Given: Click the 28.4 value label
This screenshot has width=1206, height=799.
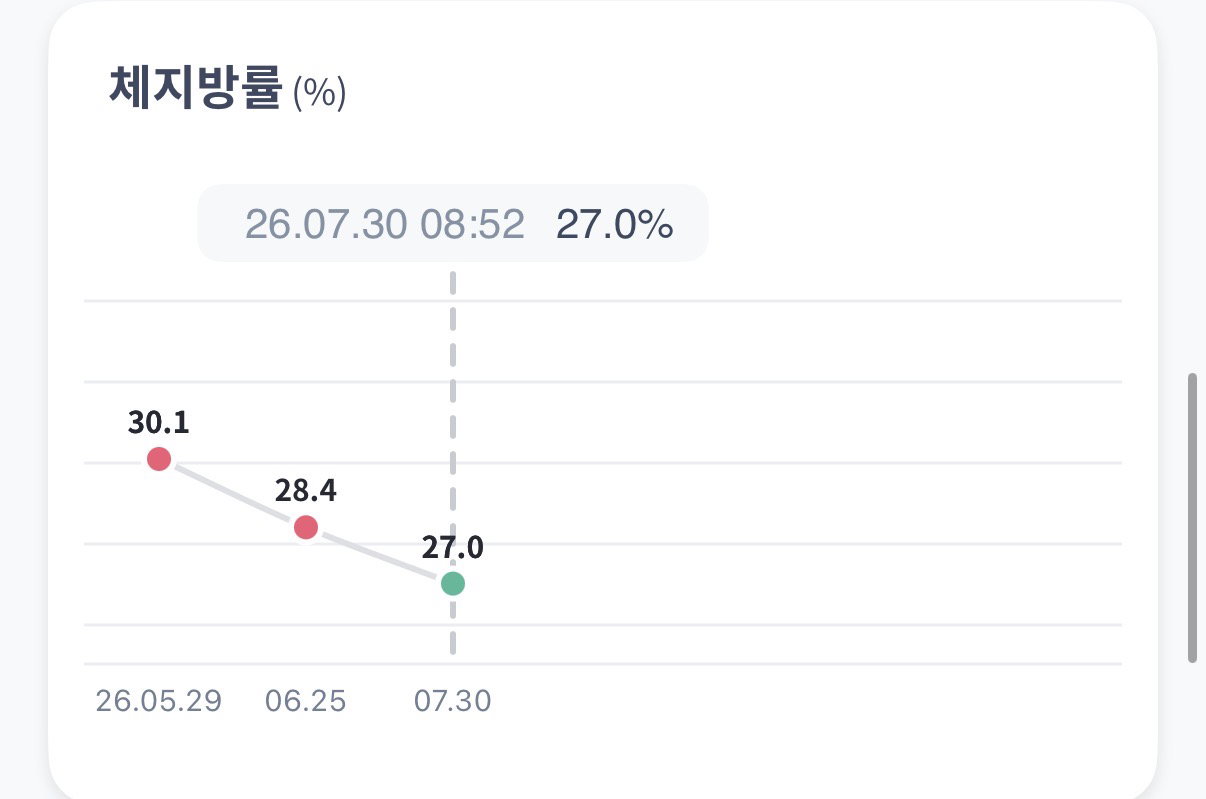Looking at the screenshot, I should point(306,491).
